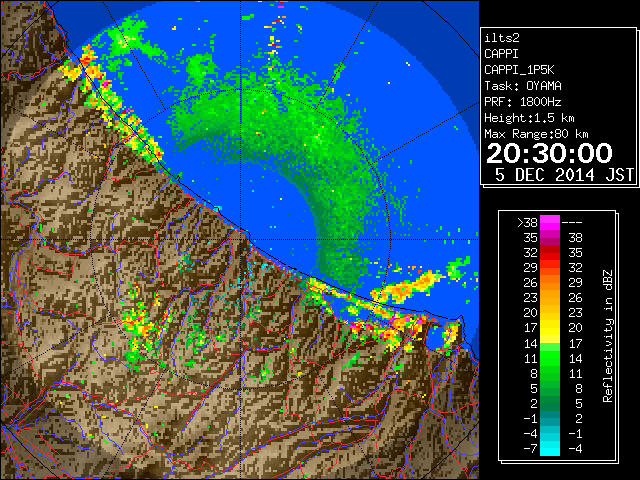640x480 pixels.
Task: Click the '---' legend entry
Action: coord(572,223)
